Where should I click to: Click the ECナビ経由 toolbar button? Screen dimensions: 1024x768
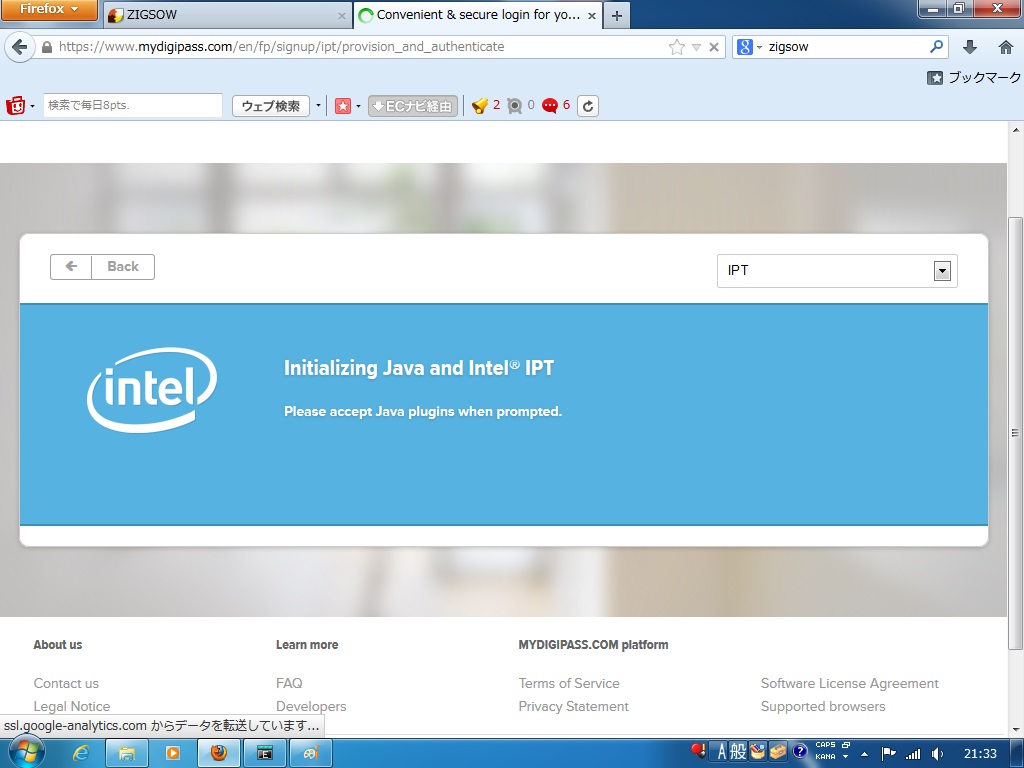coord(413,106)
